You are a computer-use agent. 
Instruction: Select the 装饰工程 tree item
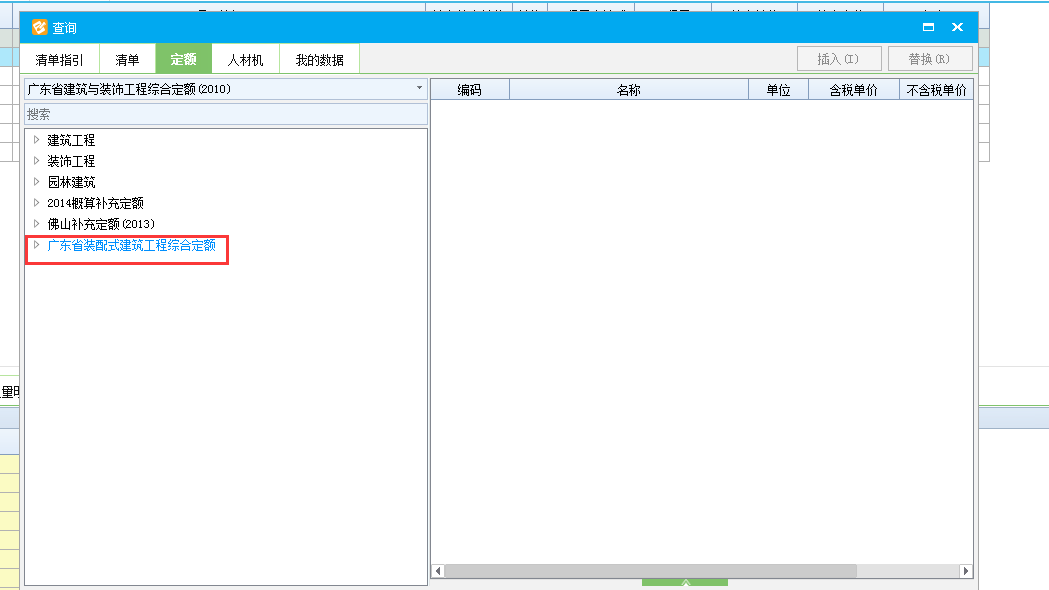(x=72, y=161)
